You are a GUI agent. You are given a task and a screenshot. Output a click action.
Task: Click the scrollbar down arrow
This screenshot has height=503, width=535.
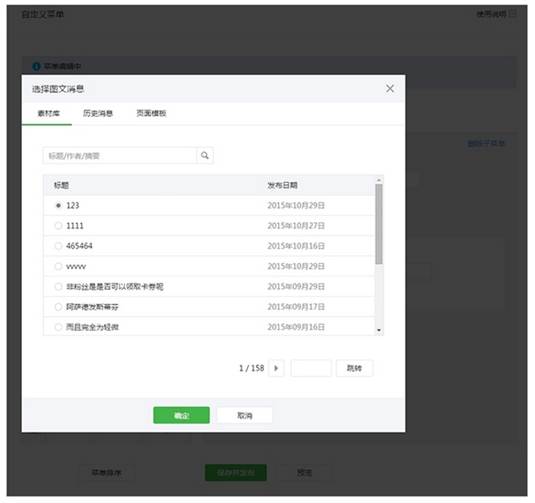[x=379, y=330]
